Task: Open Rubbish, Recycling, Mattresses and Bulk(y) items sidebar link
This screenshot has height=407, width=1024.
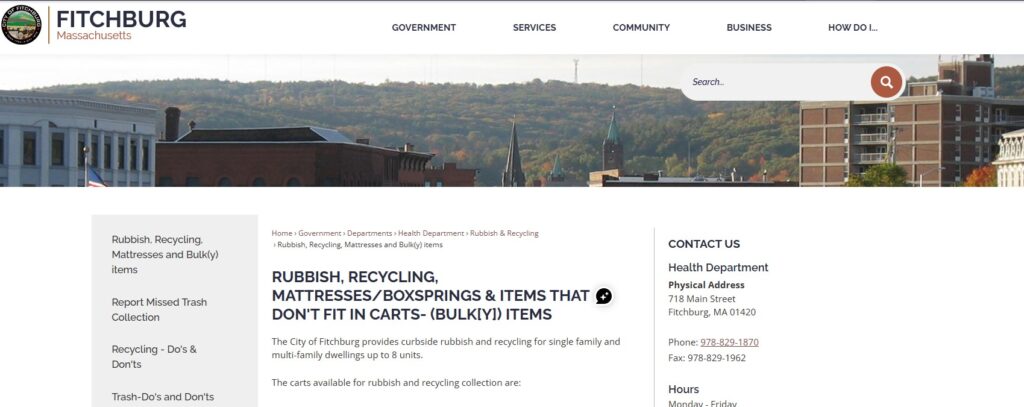Action: click(x=165, y=254)
